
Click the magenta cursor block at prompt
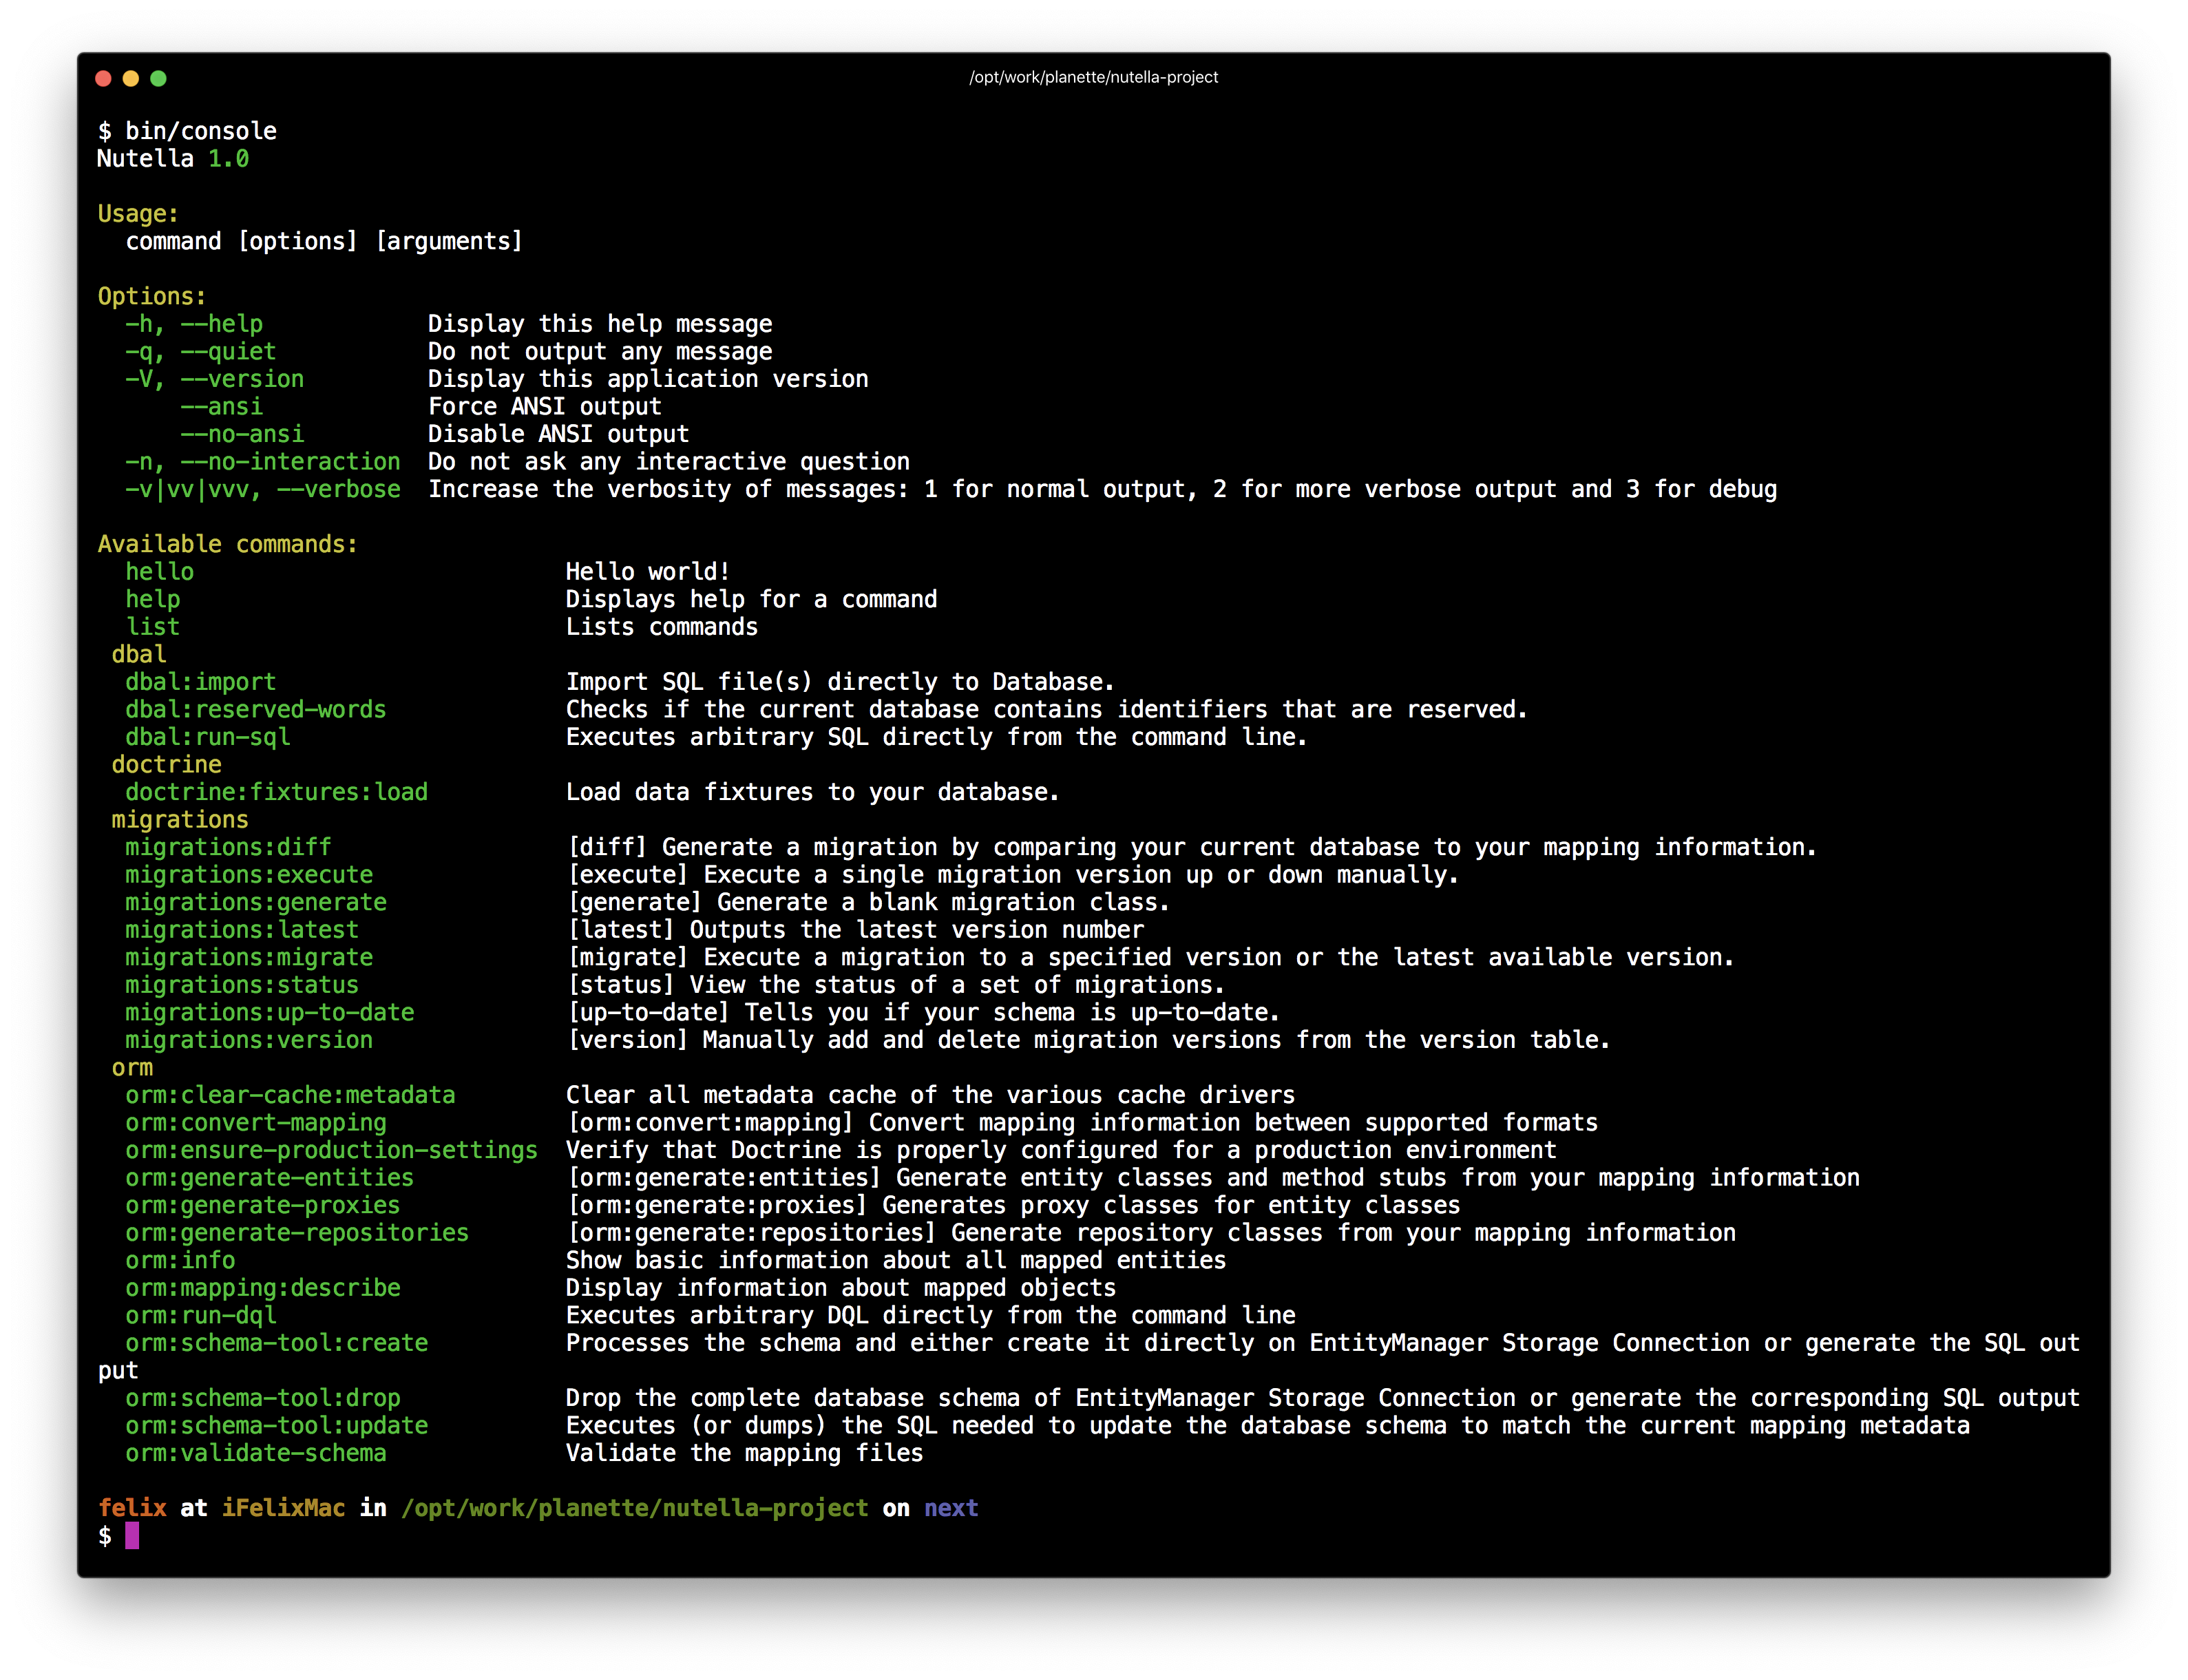[132, 1536]
